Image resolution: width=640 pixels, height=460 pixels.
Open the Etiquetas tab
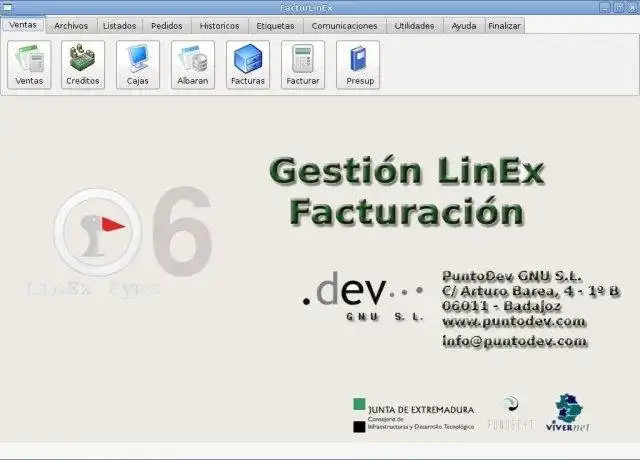coord(276,26)
